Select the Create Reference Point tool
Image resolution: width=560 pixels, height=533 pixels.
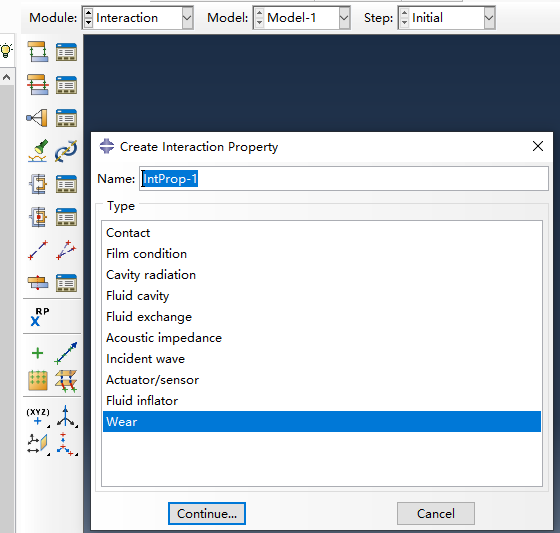coord(39,317)
